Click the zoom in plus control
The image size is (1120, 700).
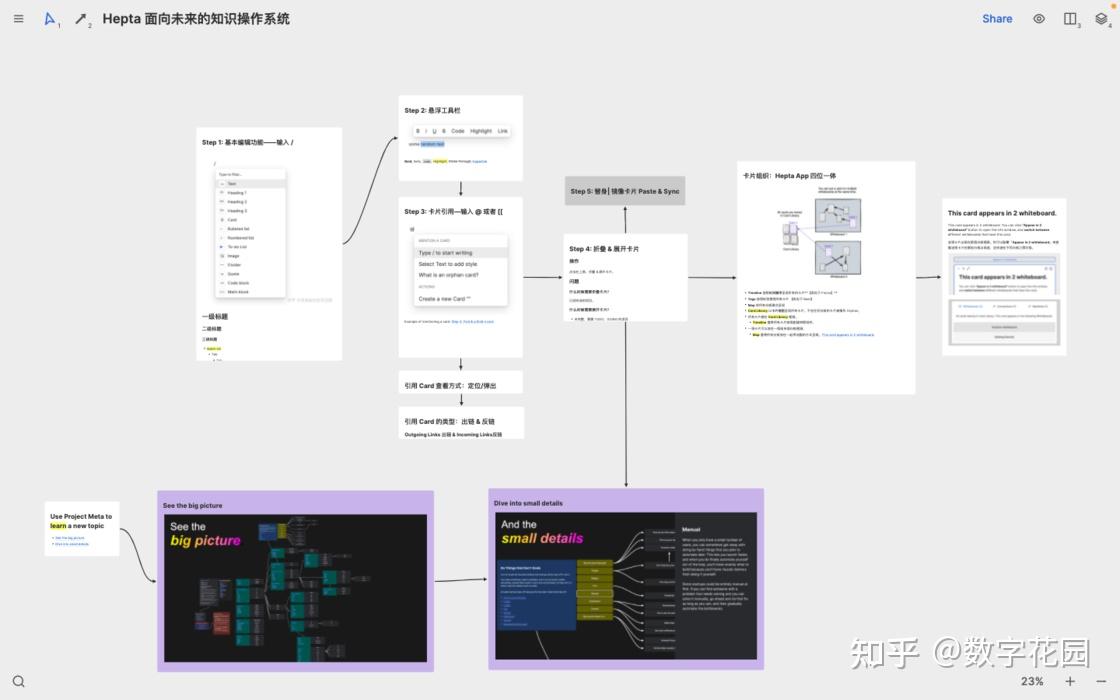(x=1069, y=681)
